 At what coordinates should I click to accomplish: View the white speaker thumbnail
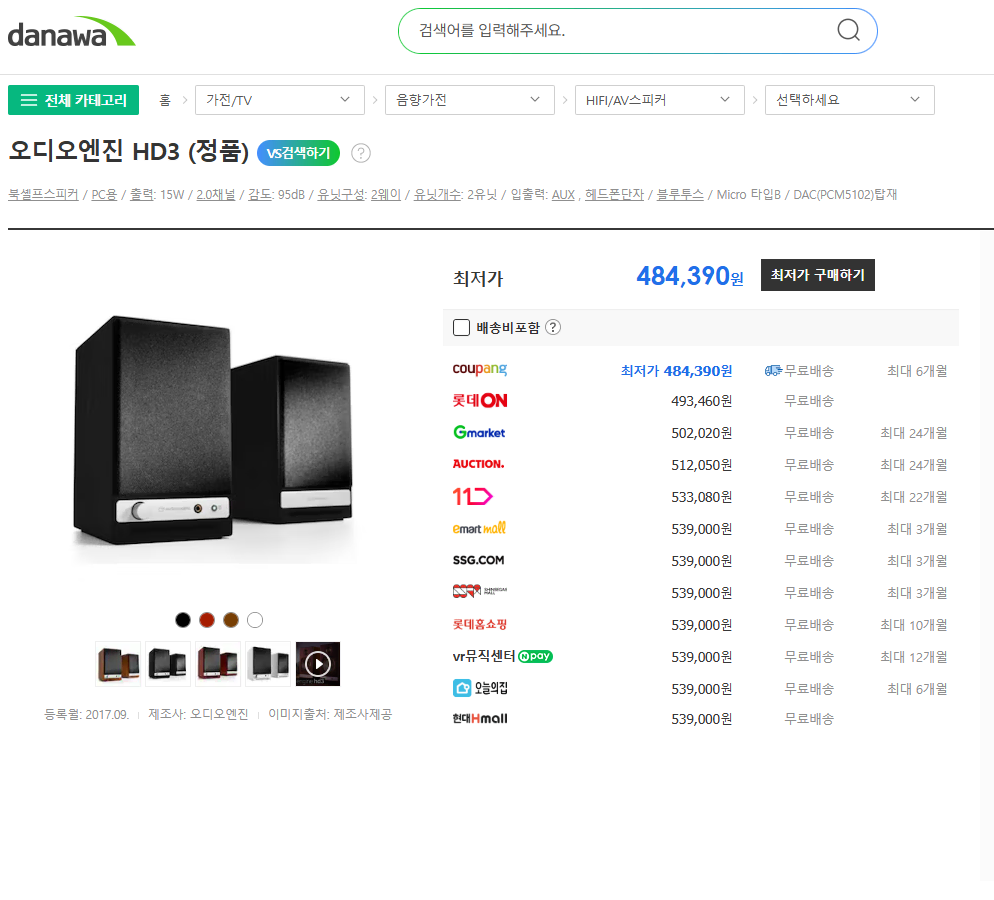coord(268,664)
